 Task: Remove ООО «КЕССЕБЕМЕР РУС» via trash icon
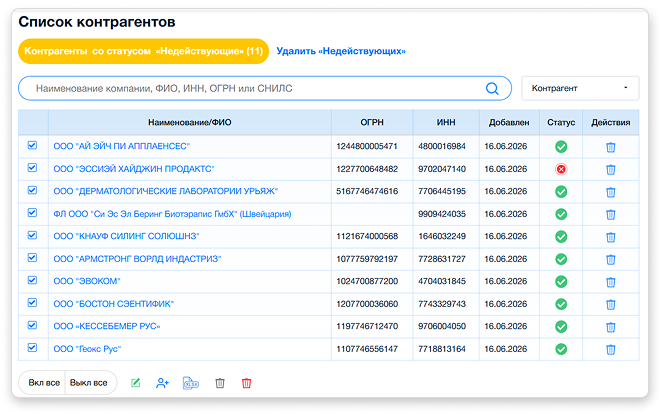pyautogui.click(x=610, y=327)
